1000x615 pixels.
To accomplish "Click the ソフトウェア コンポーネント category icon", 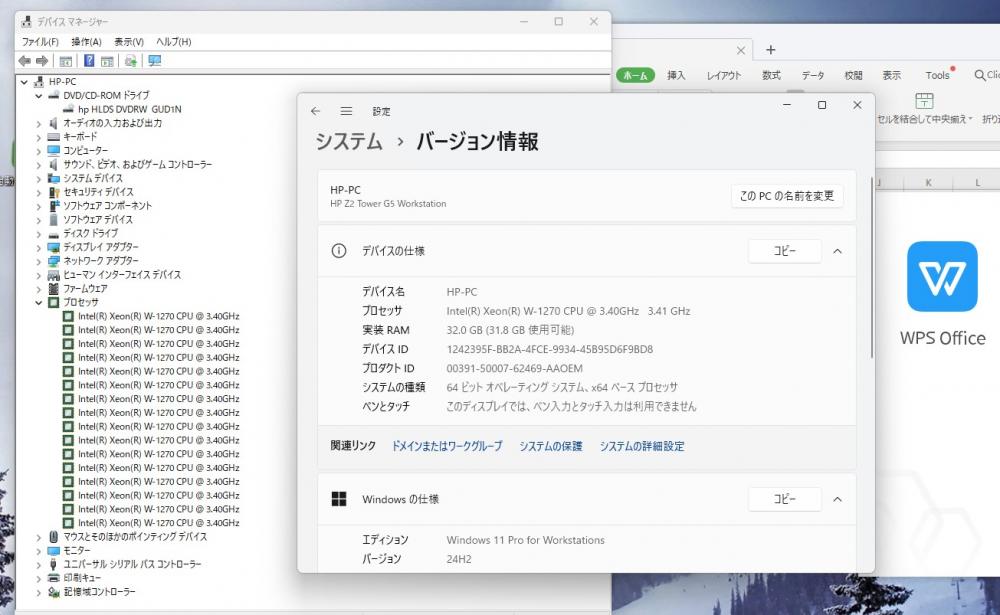I will point(54,205).
